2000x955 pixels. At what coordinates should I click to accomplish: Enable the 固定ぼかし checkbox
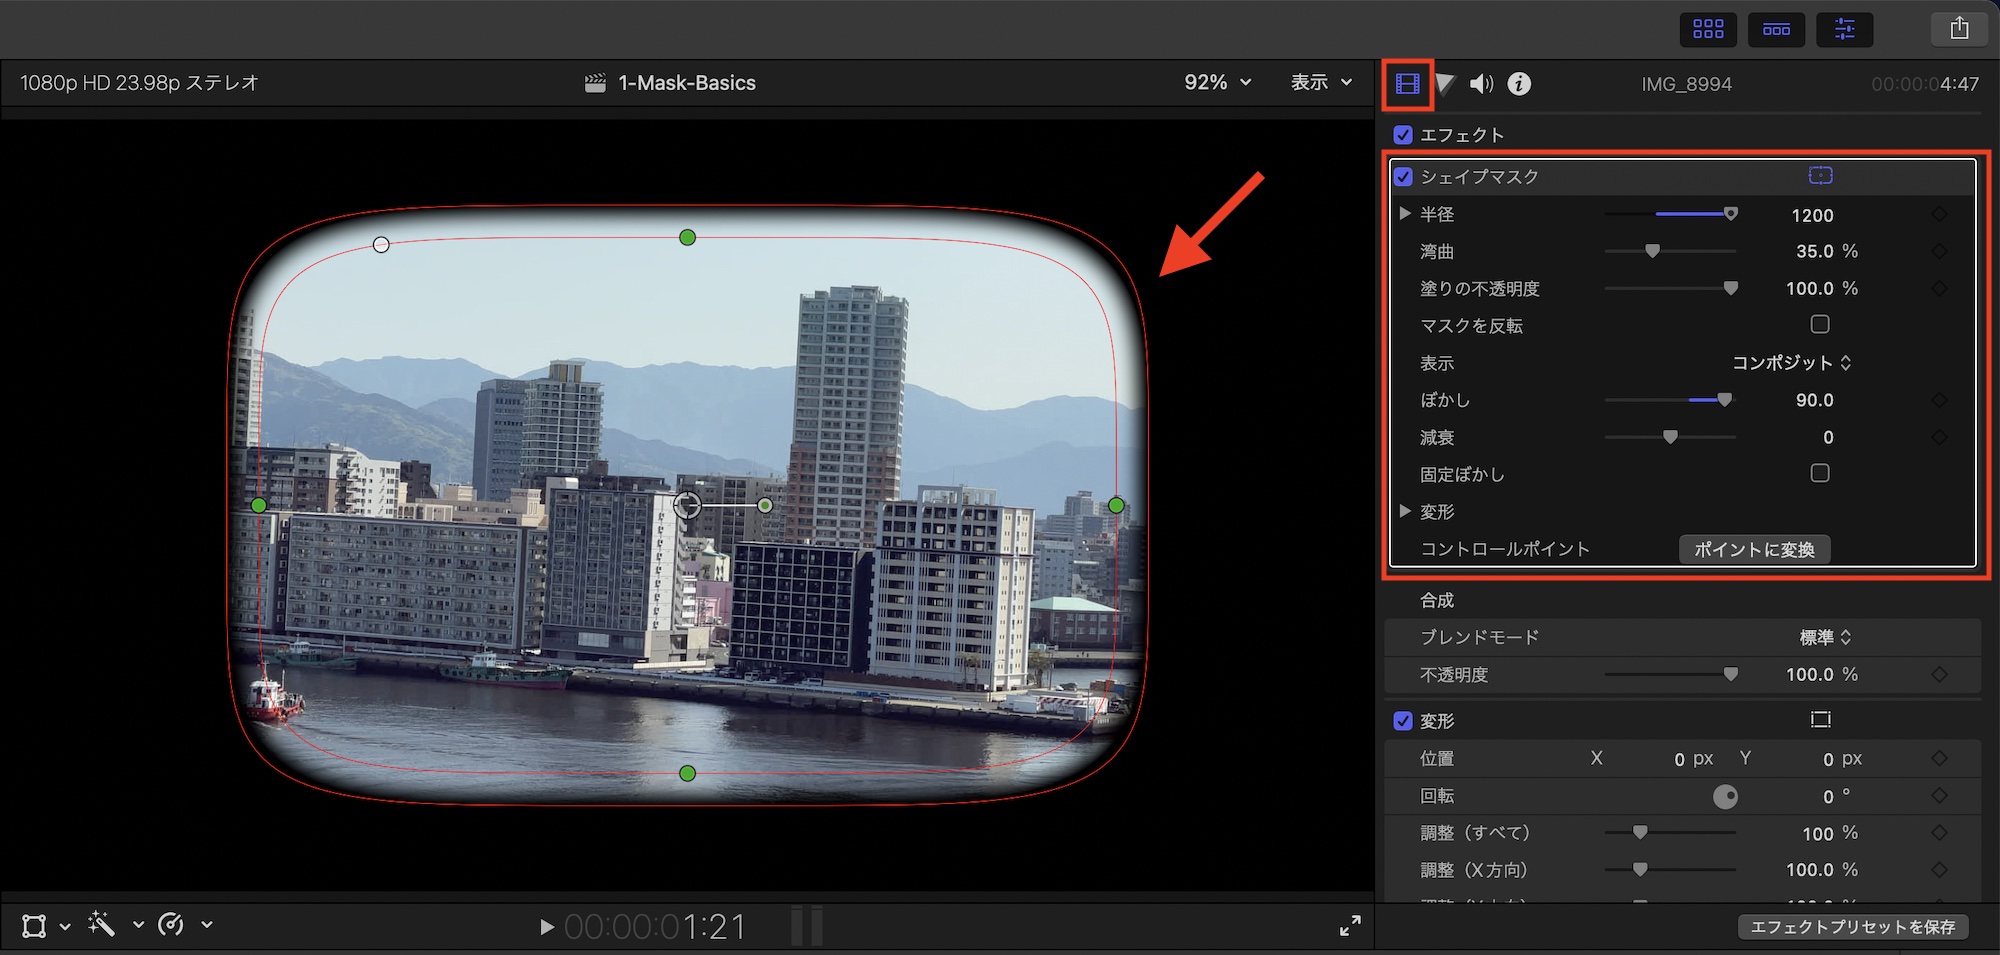point(1820,473)
